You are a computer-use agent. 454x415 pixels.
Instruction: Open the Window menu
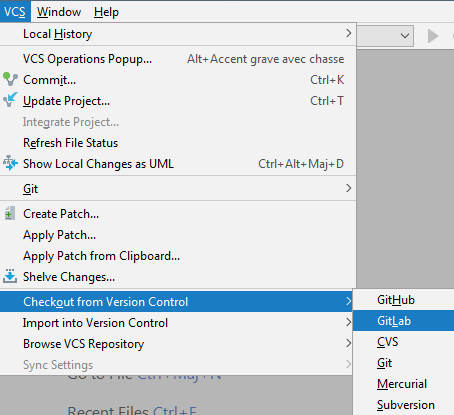click(x=59, y=12)
